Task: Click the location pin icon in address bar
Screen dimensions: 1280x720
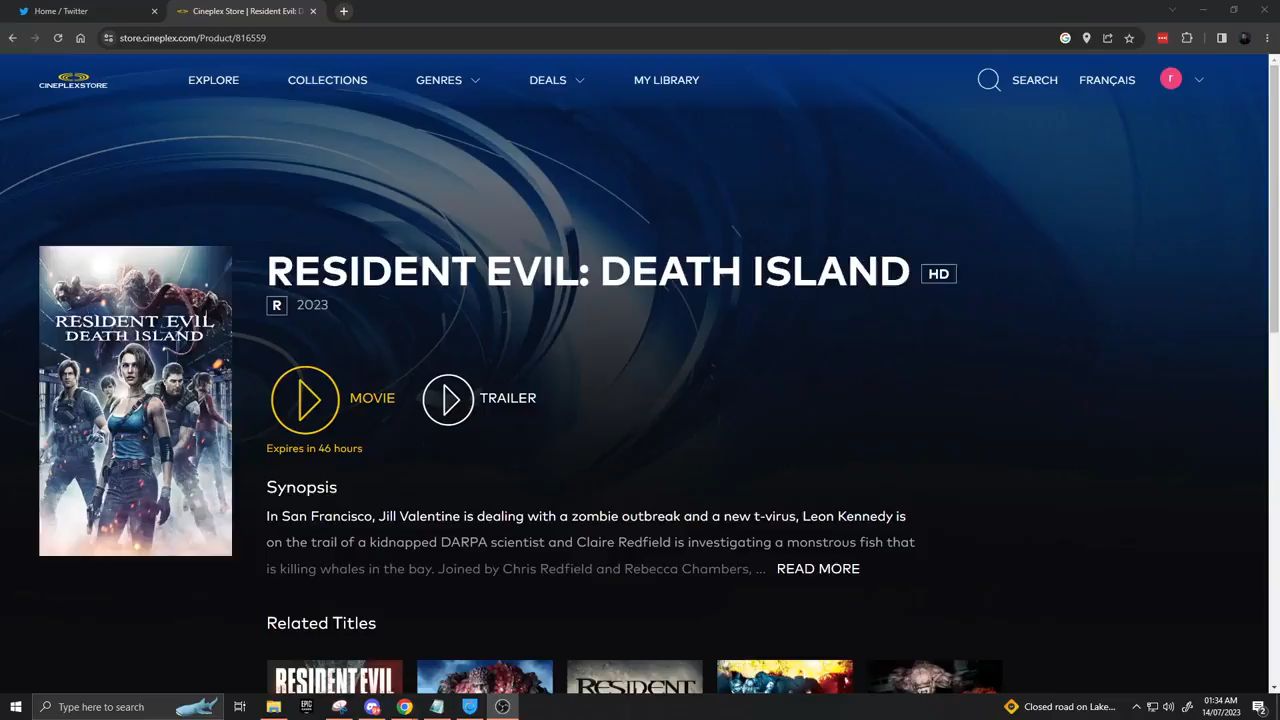Action: click(x=1086, y=38)
